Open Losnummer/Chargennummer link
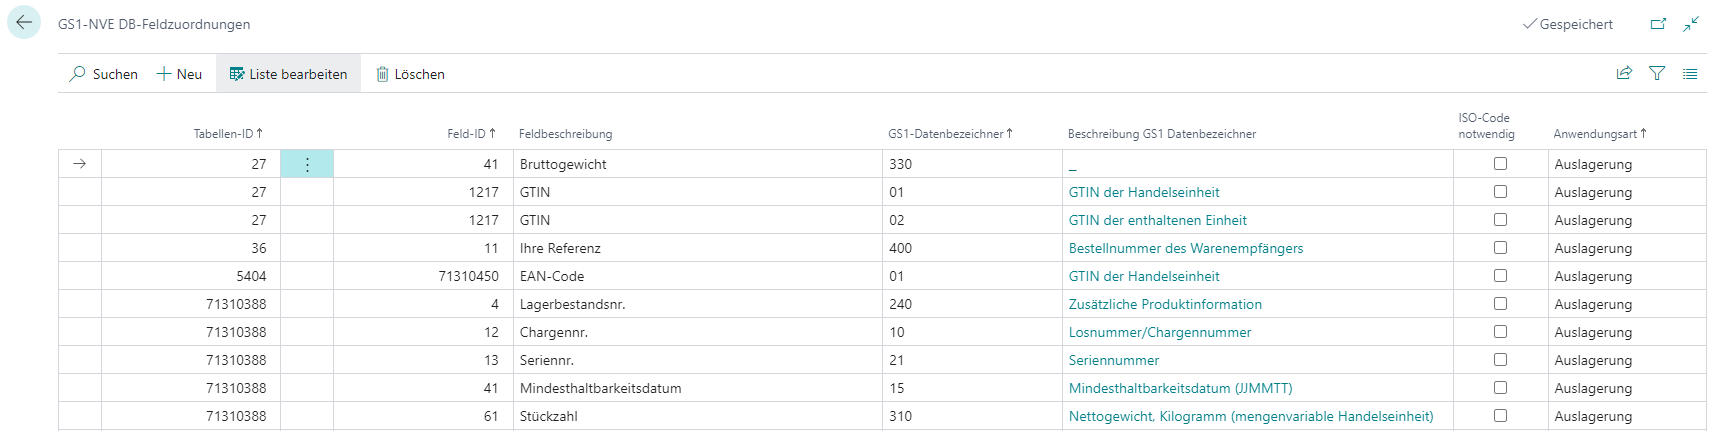This screenshot has width=1726, height=431. pos(1159,332)
